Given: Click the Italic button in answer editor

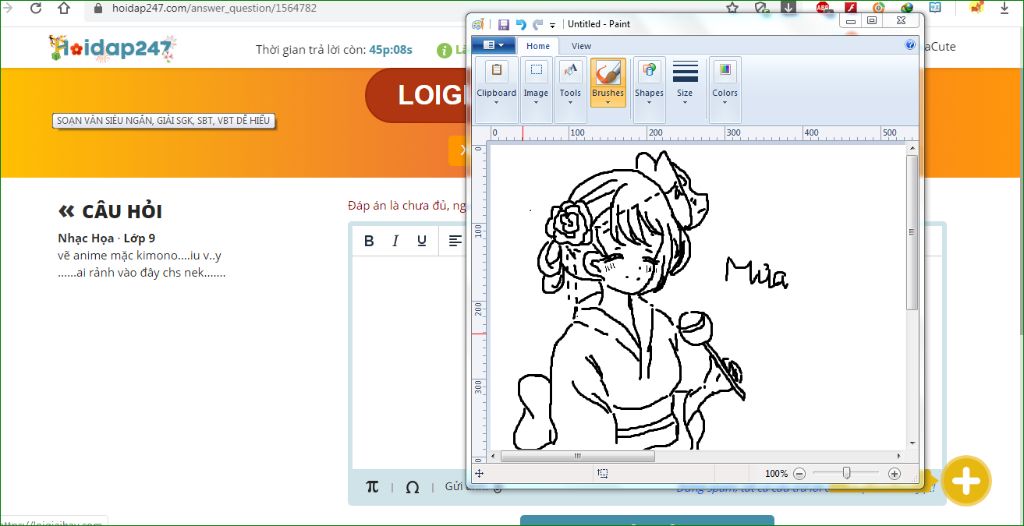Looking at the screenshot, I should (x=395, y=240).
